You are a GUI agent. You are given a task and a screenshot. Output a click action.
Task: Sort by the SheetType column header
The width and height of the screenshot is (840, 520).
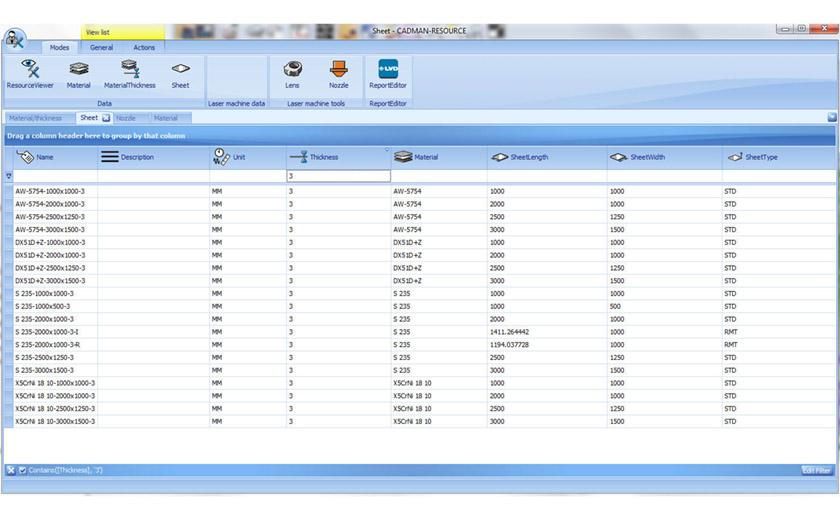[x=779, y=157]
